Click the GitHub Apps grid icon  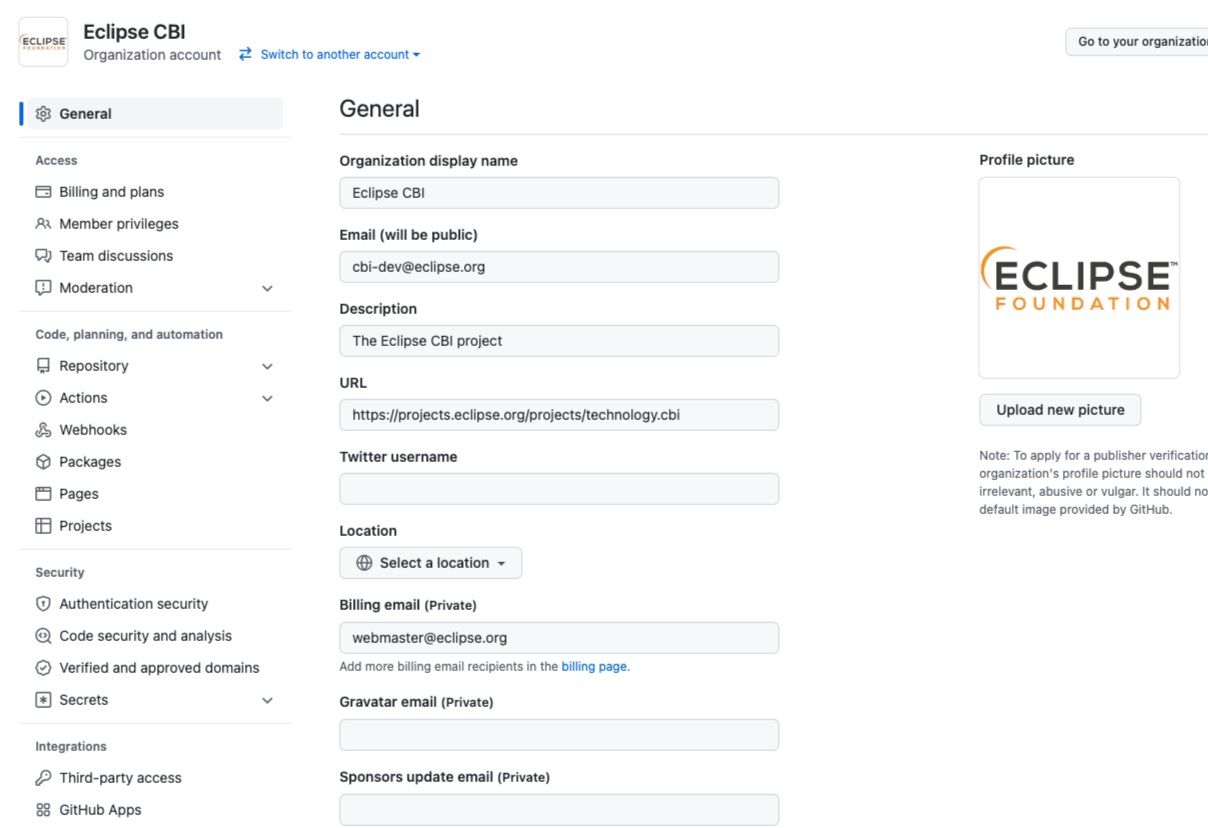tap(43, 810)
